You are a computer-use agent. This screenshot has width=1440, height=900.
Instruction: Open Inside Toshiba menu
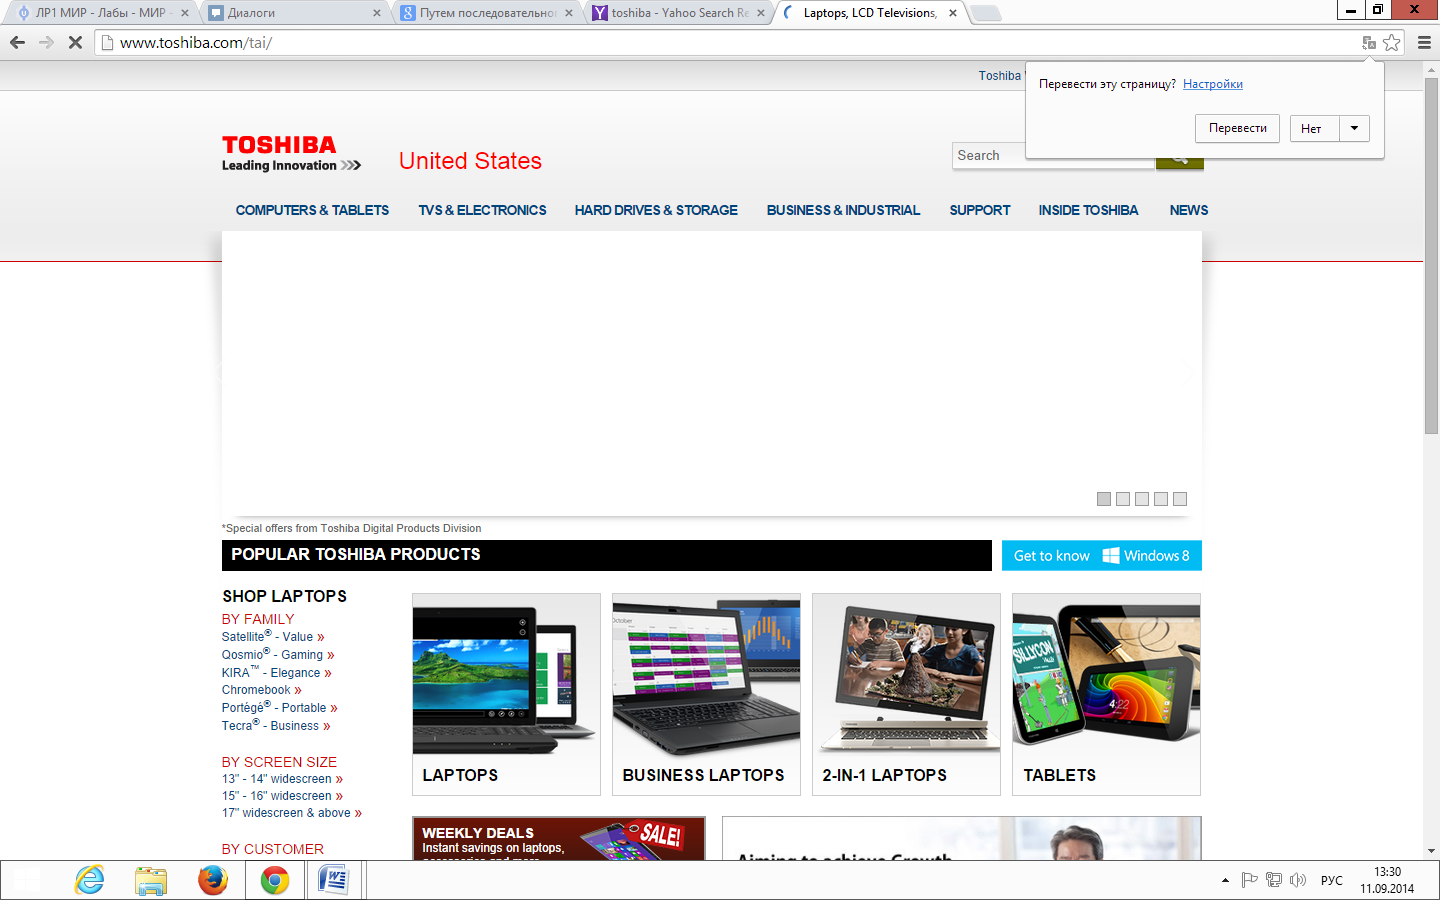pos(1088,210)
